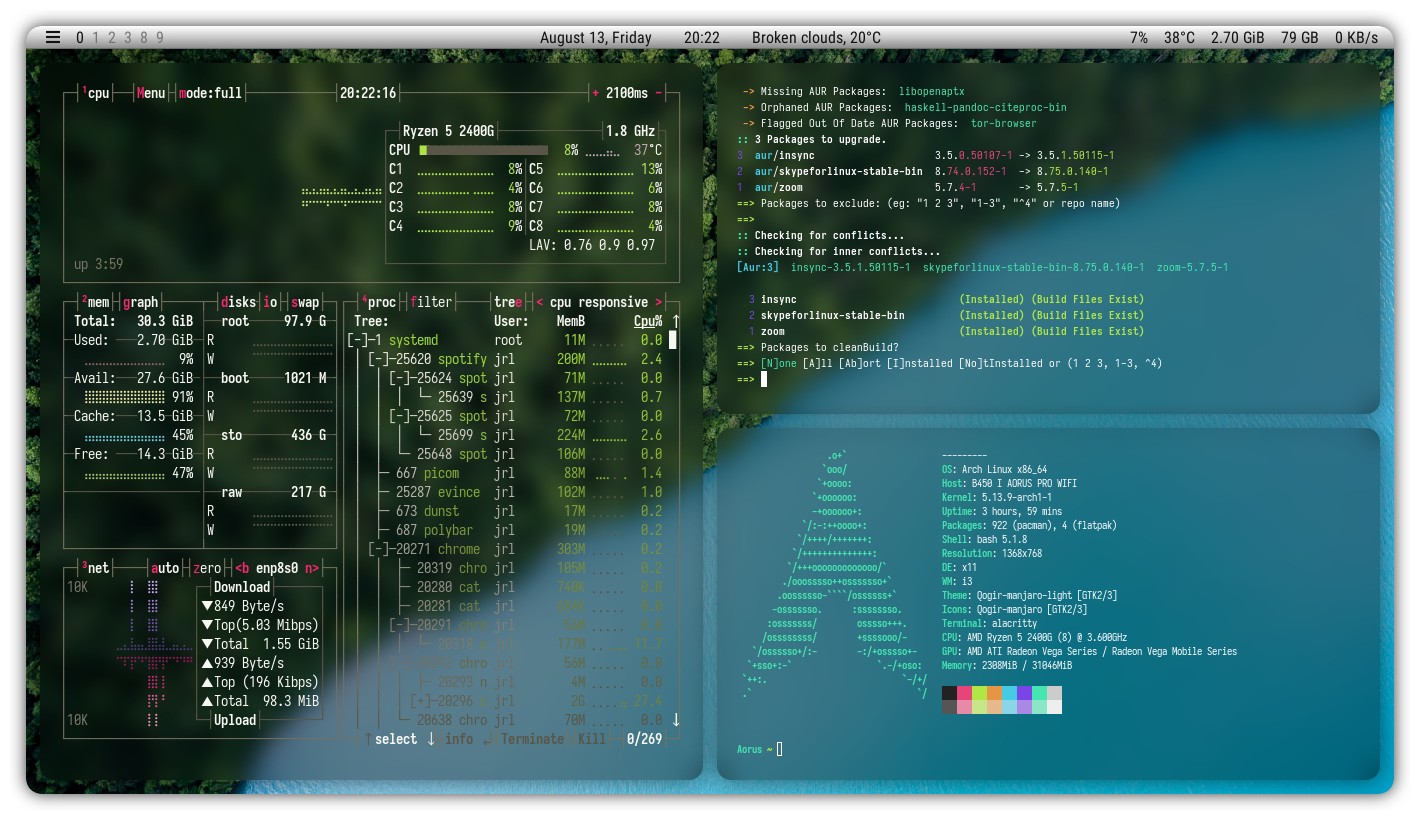Toggle the 'mode:full' view mode label
1420x820 pixels.
coord(211,93)
